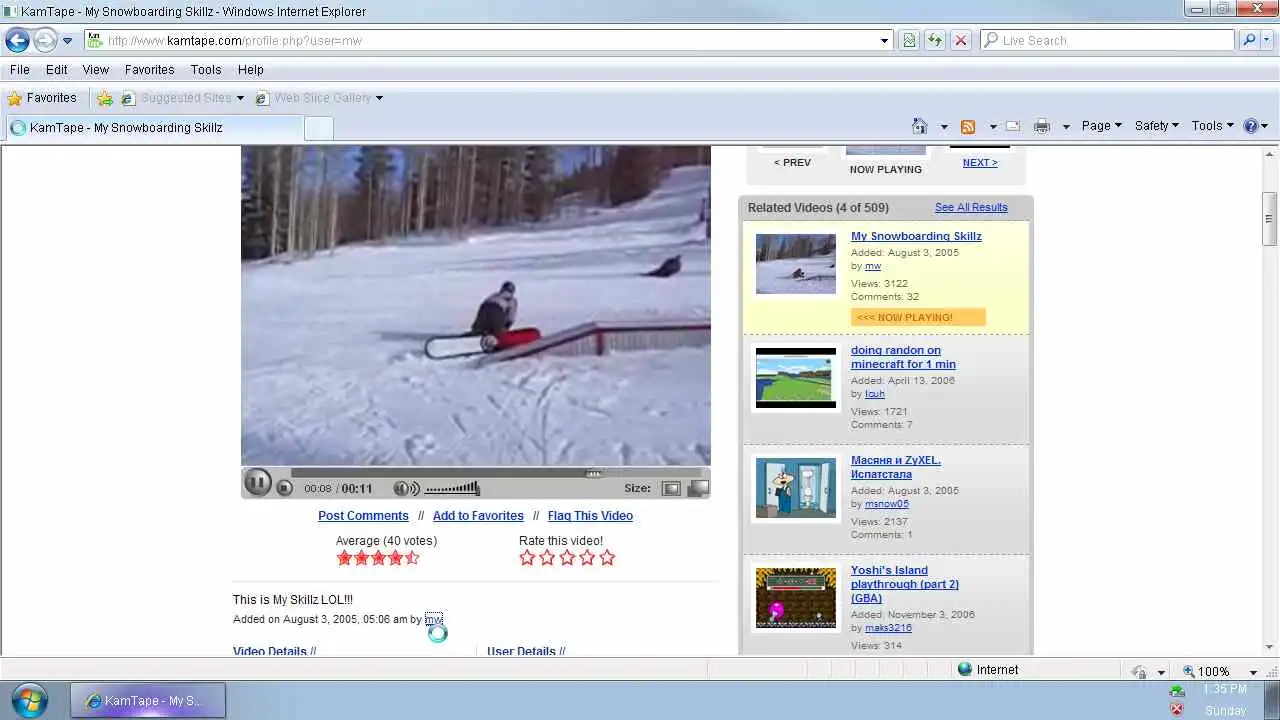Open the My Snowboarding Skillz related link

point(916,237)
